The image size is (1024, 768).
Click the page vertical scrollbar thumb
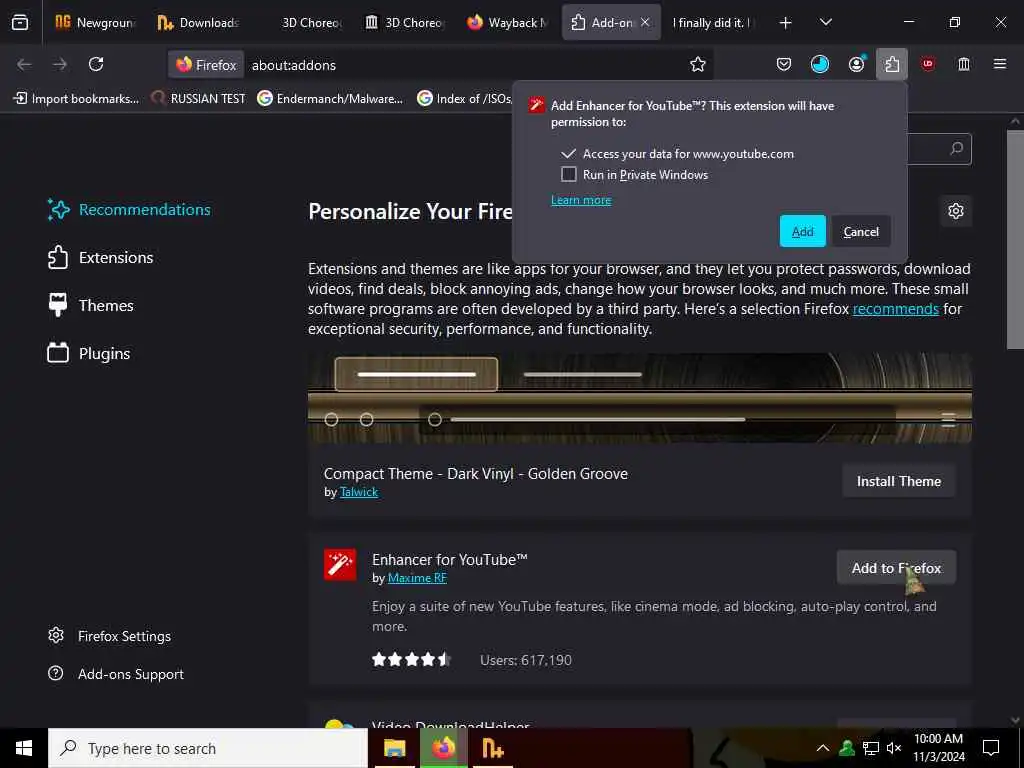pyautogui.click(x=1015, y=238)
